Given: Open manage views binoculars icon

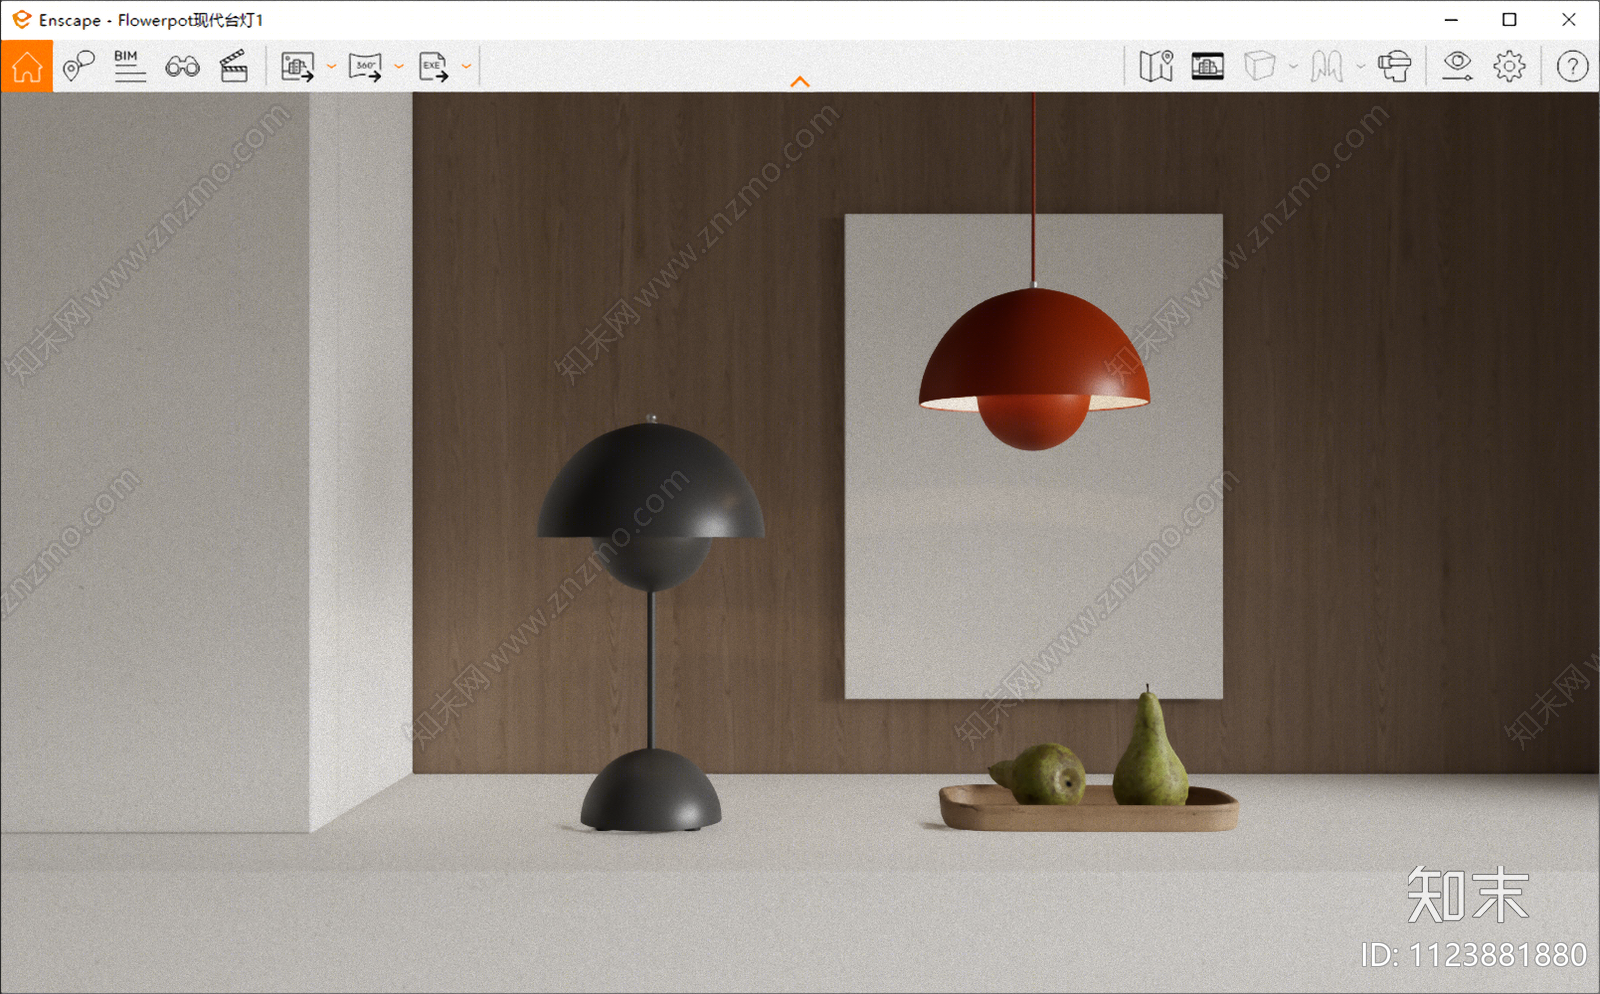Looking at the screenshot, I should (x=182, y=67).
